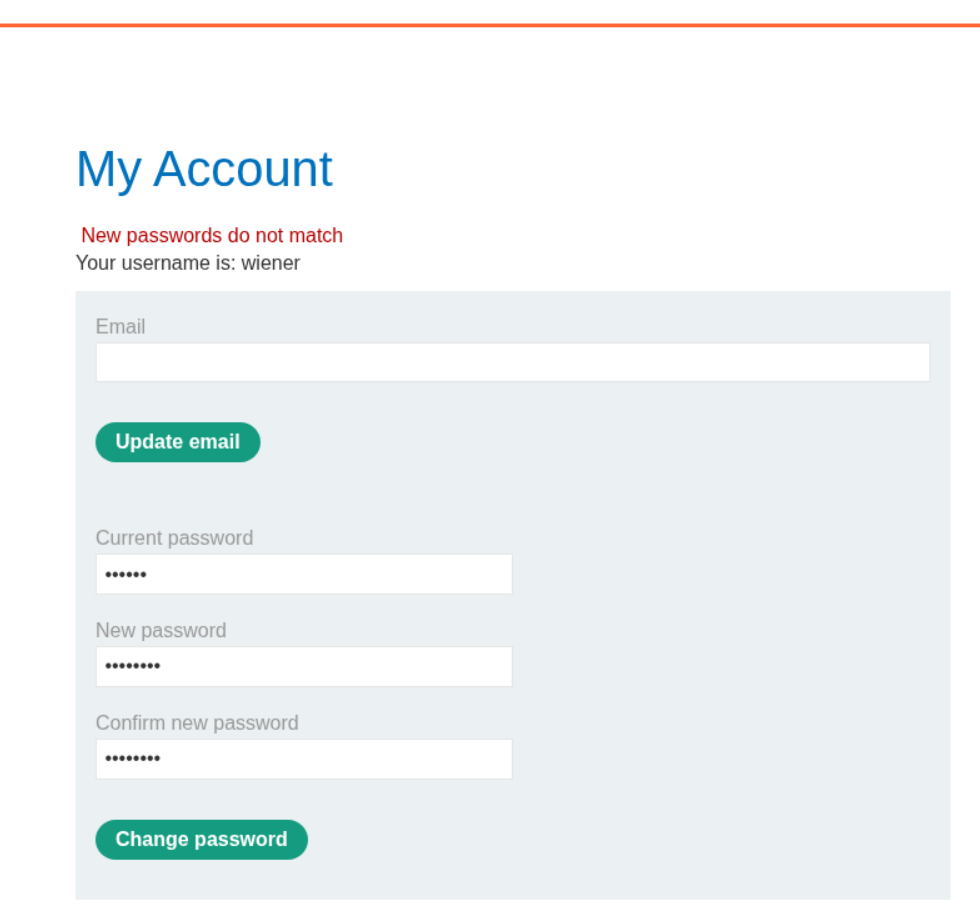Click the orange divider line at top
Image resolution: width=980 pixels, height=922 pixels.
pyautogui.click(x=490, y=25)
